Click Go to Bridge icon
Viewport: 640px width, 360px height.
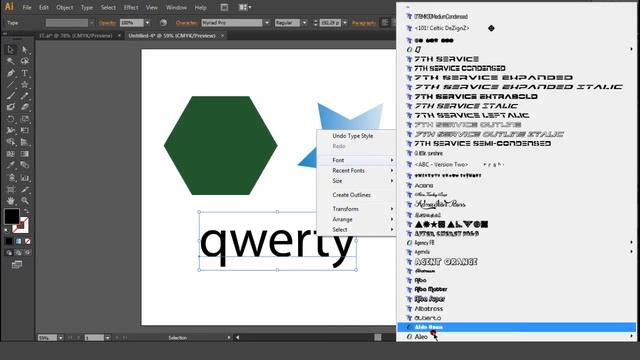tap(224, 7)
